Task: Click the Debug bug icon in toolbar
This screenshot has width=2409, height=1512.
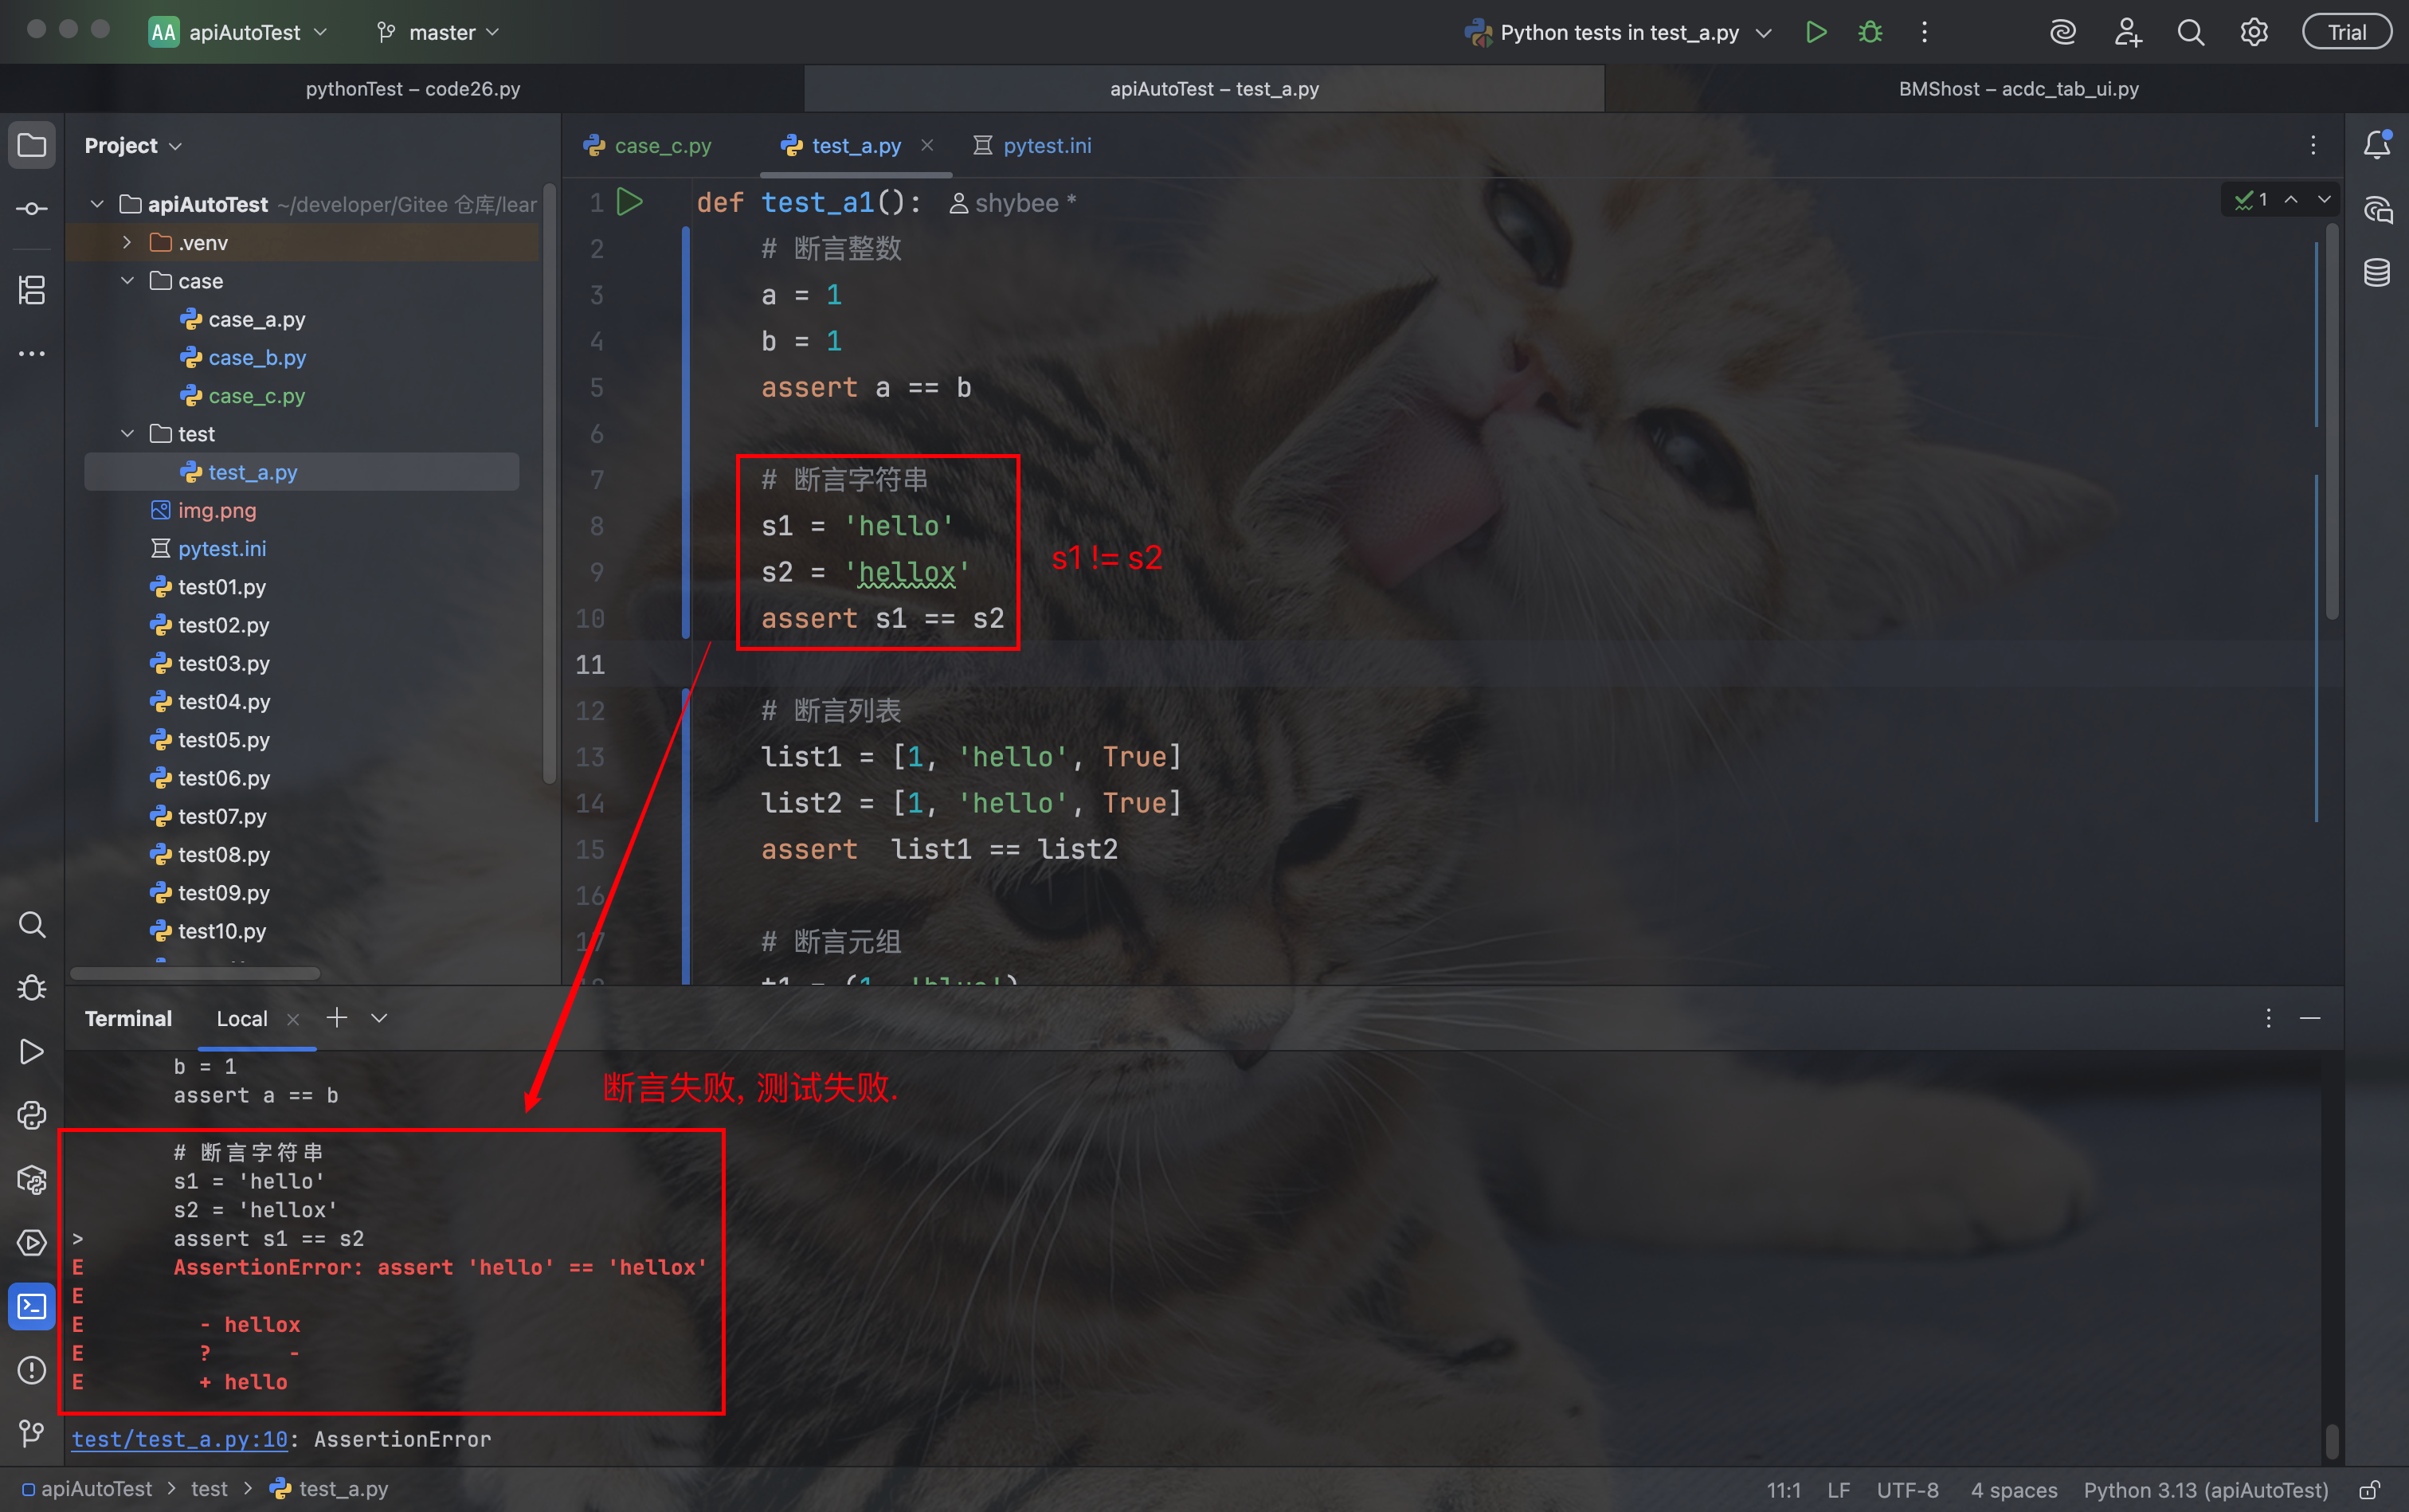Action: (1870, 32)
